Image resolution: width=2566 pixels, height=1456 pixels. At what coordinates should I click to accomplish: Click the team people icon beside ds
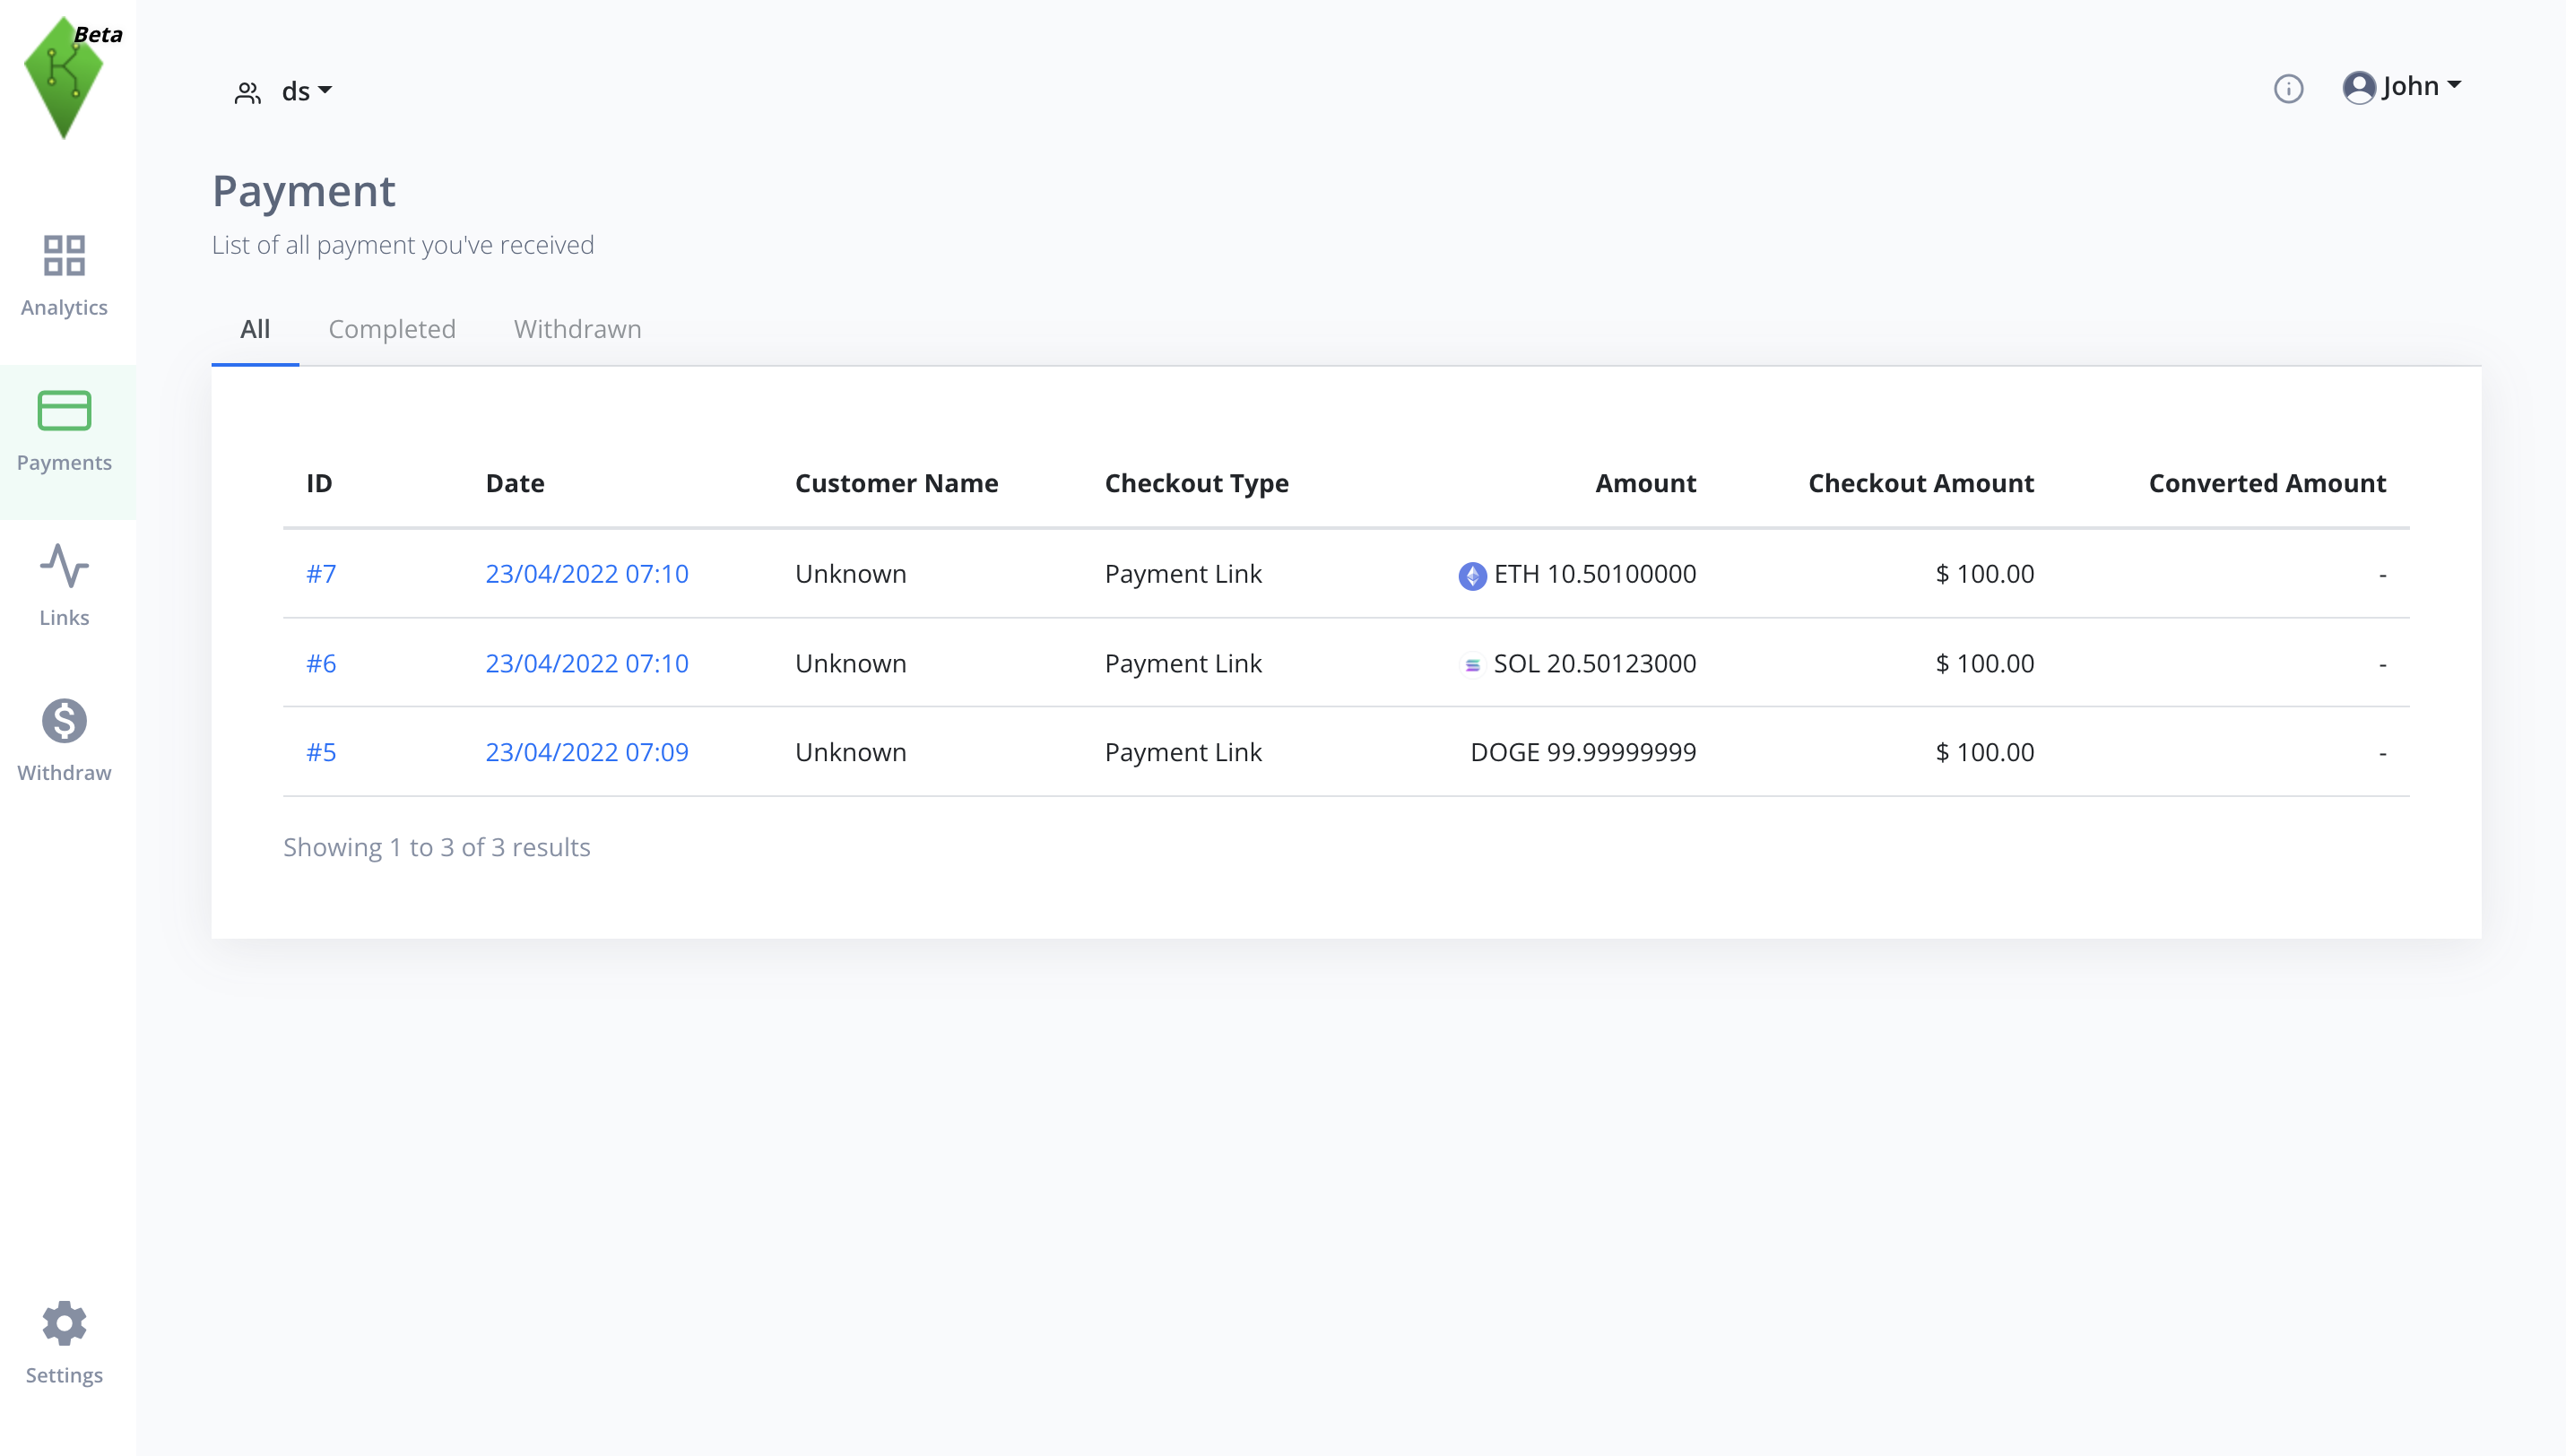247,93
